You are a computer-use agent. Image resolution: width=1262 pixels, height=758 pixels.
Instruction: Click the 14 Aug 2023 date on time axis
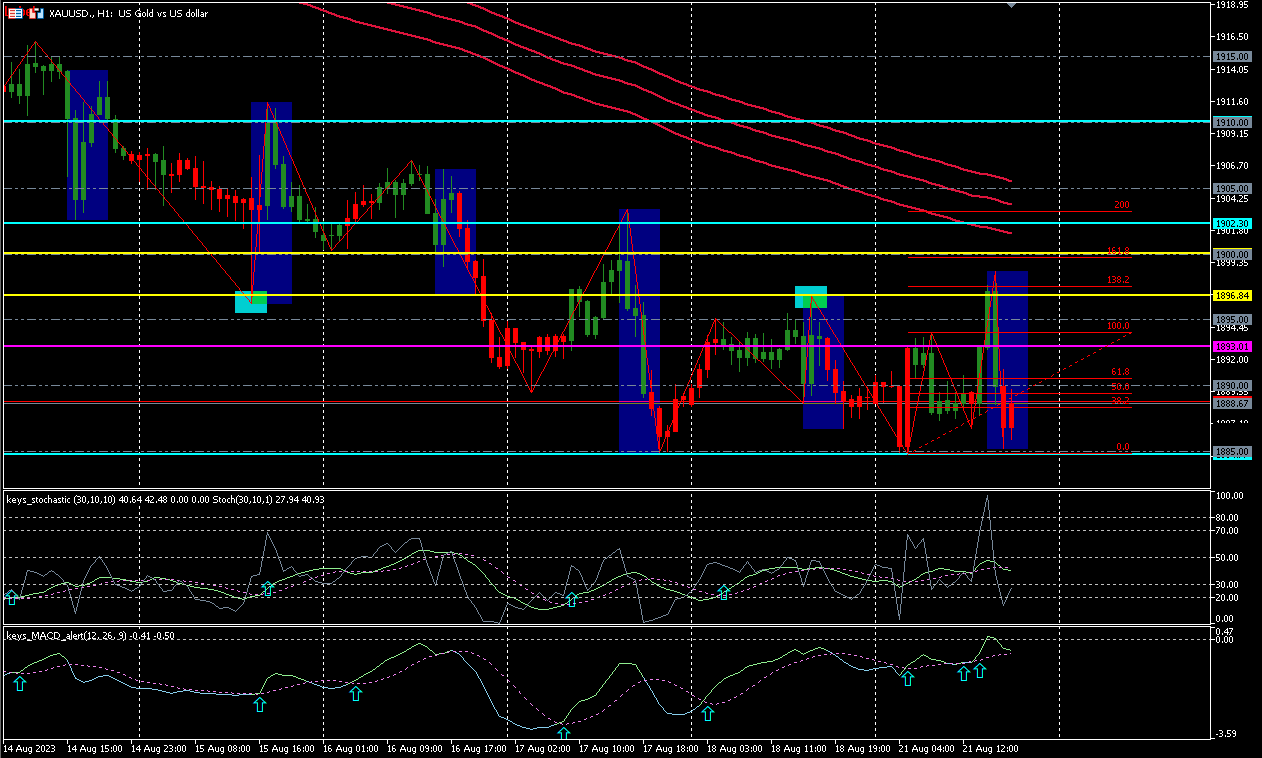(27, 748)
